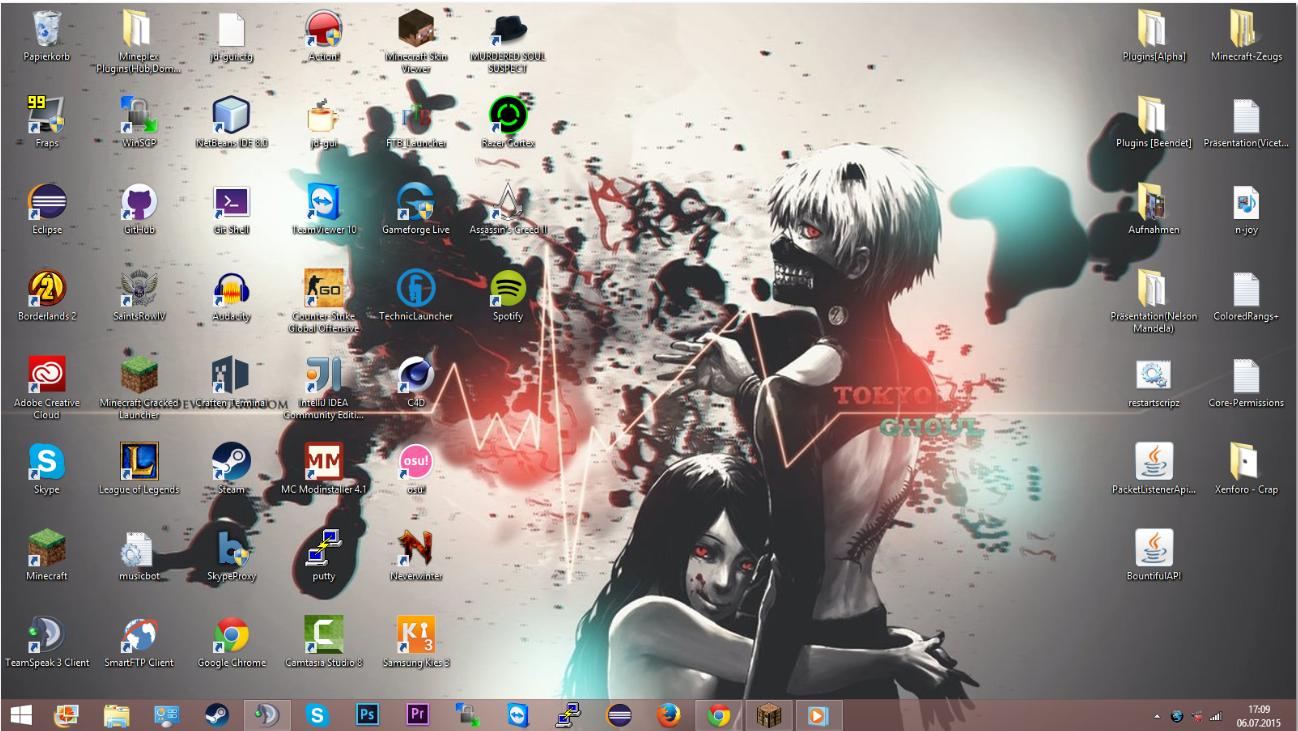The image size is (1298, 731).
Task: Open the Papierkorb recycle bin
Action: point(47,37)
